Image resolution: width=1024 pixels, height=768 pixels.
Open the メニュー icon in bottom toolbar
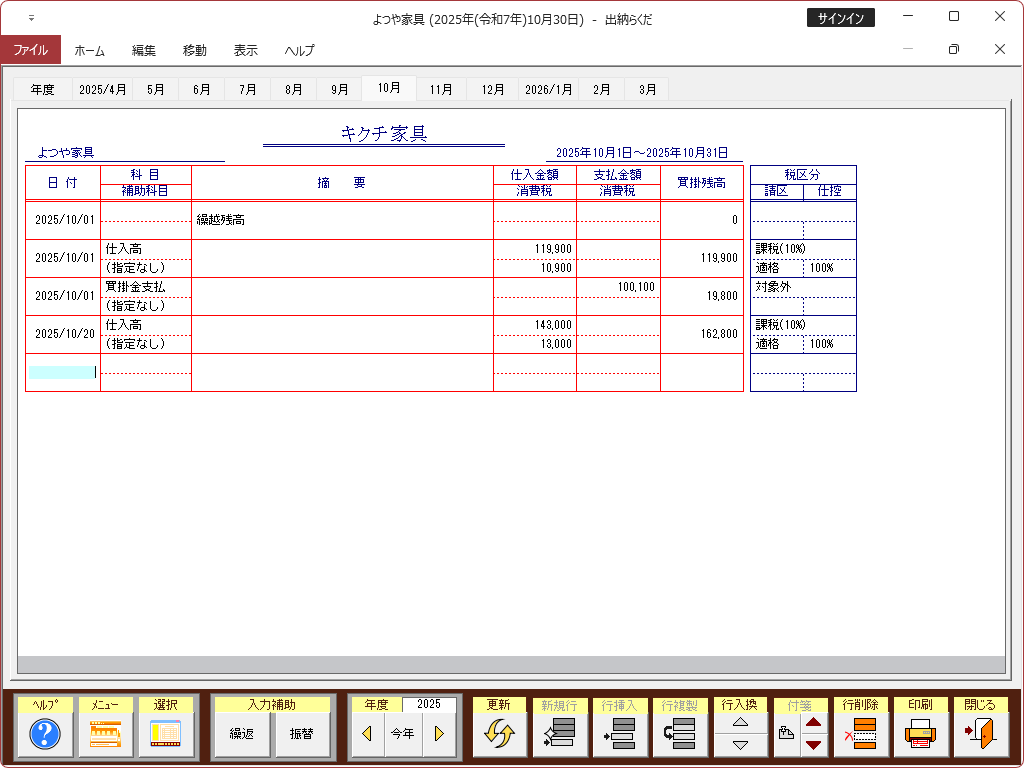tap(105, 734)
